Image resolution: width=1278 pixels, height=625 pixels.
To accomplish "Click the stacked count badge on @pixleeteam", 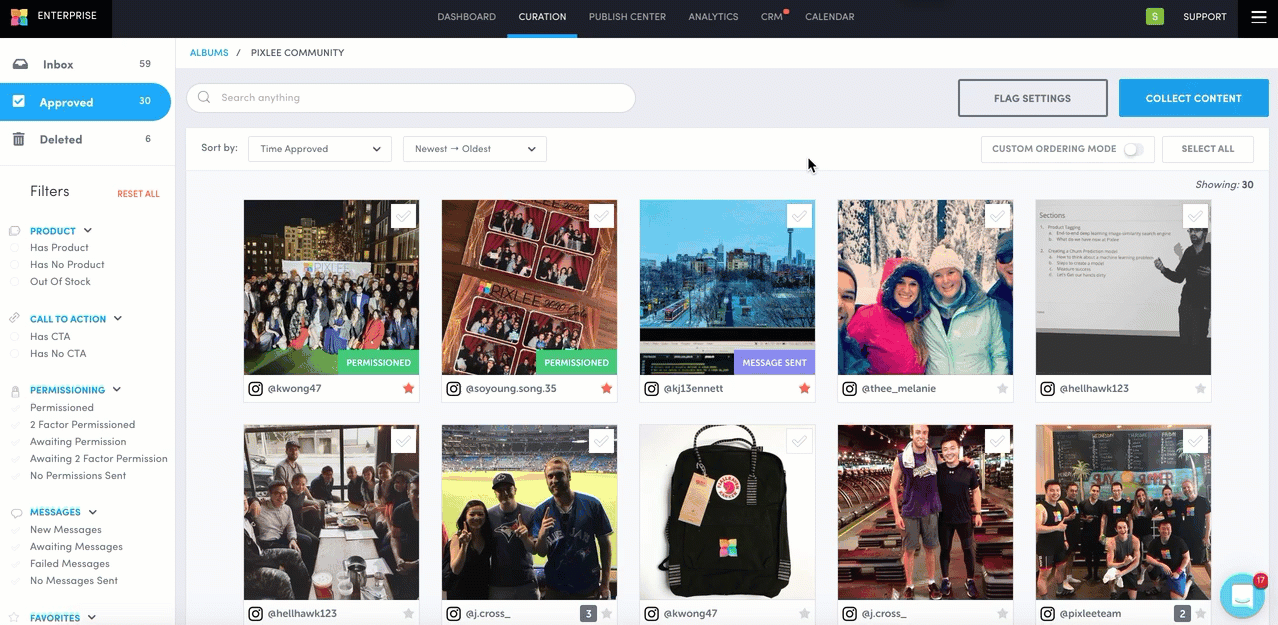I will (1182, 613).
